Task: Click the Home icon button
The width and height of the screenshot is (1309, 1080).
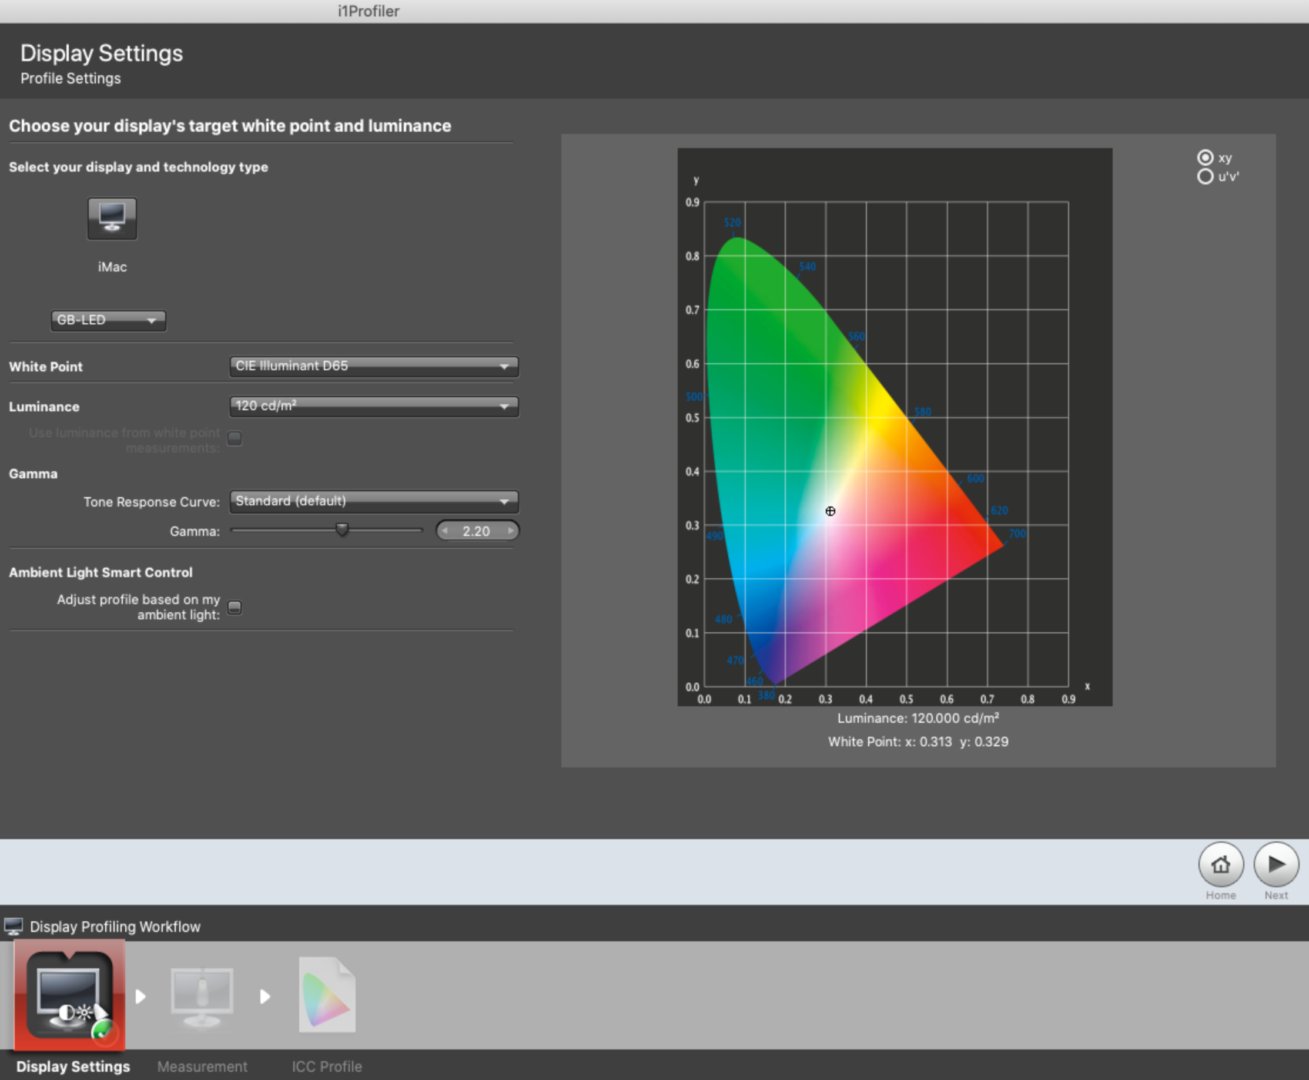Action: coord(1220,864)
